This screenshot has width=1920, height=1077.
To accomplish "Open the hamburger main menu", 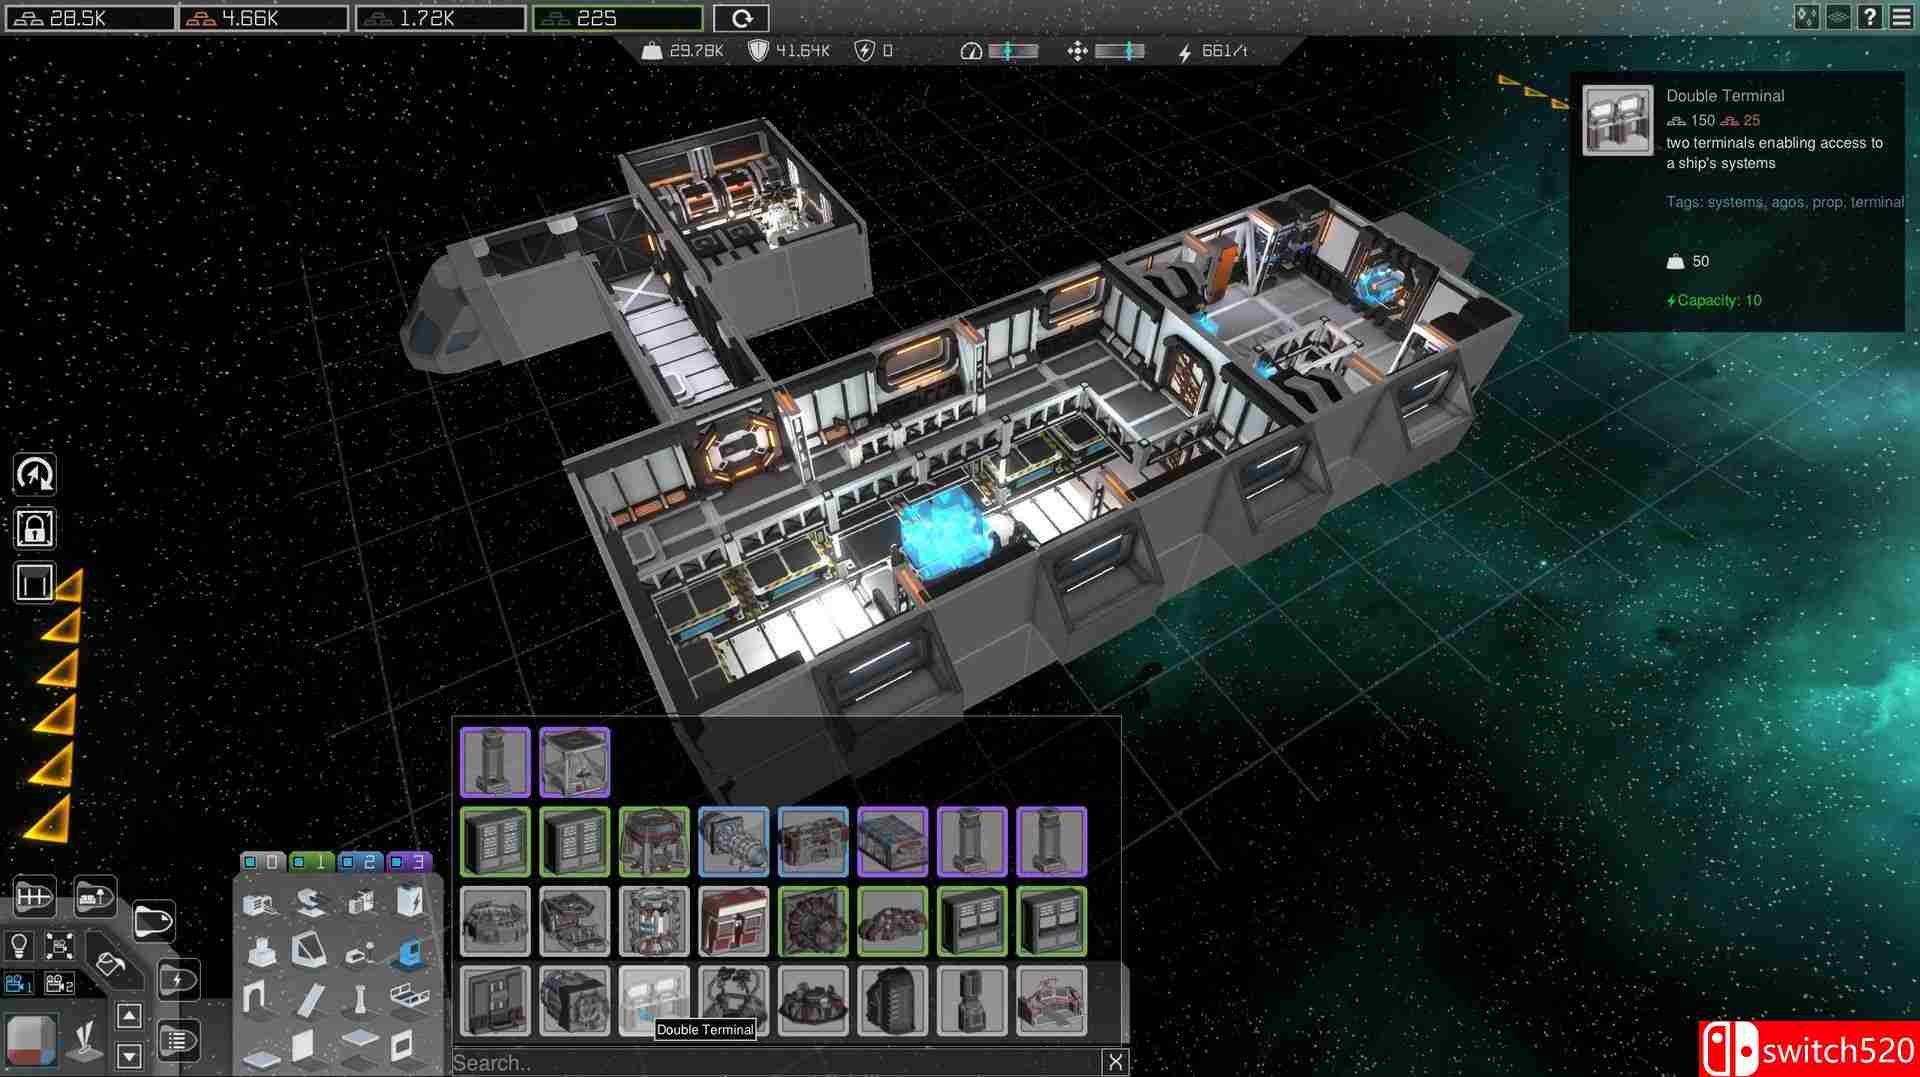I will pos(1901,17).
